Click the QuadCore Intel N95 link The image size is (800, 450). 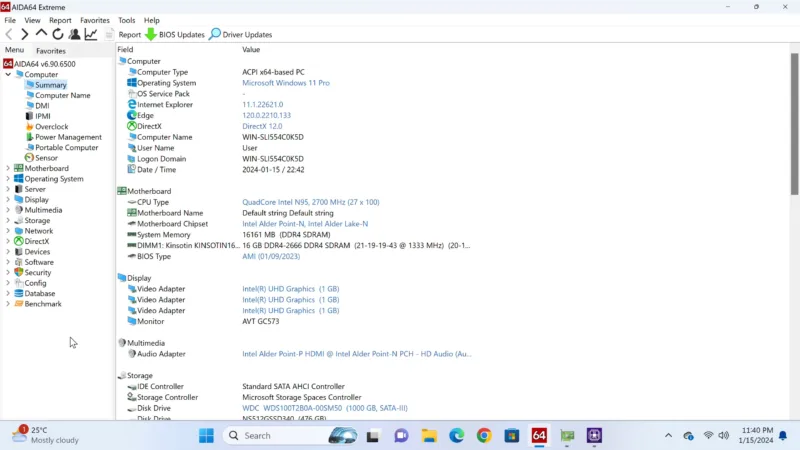[310, 202]
